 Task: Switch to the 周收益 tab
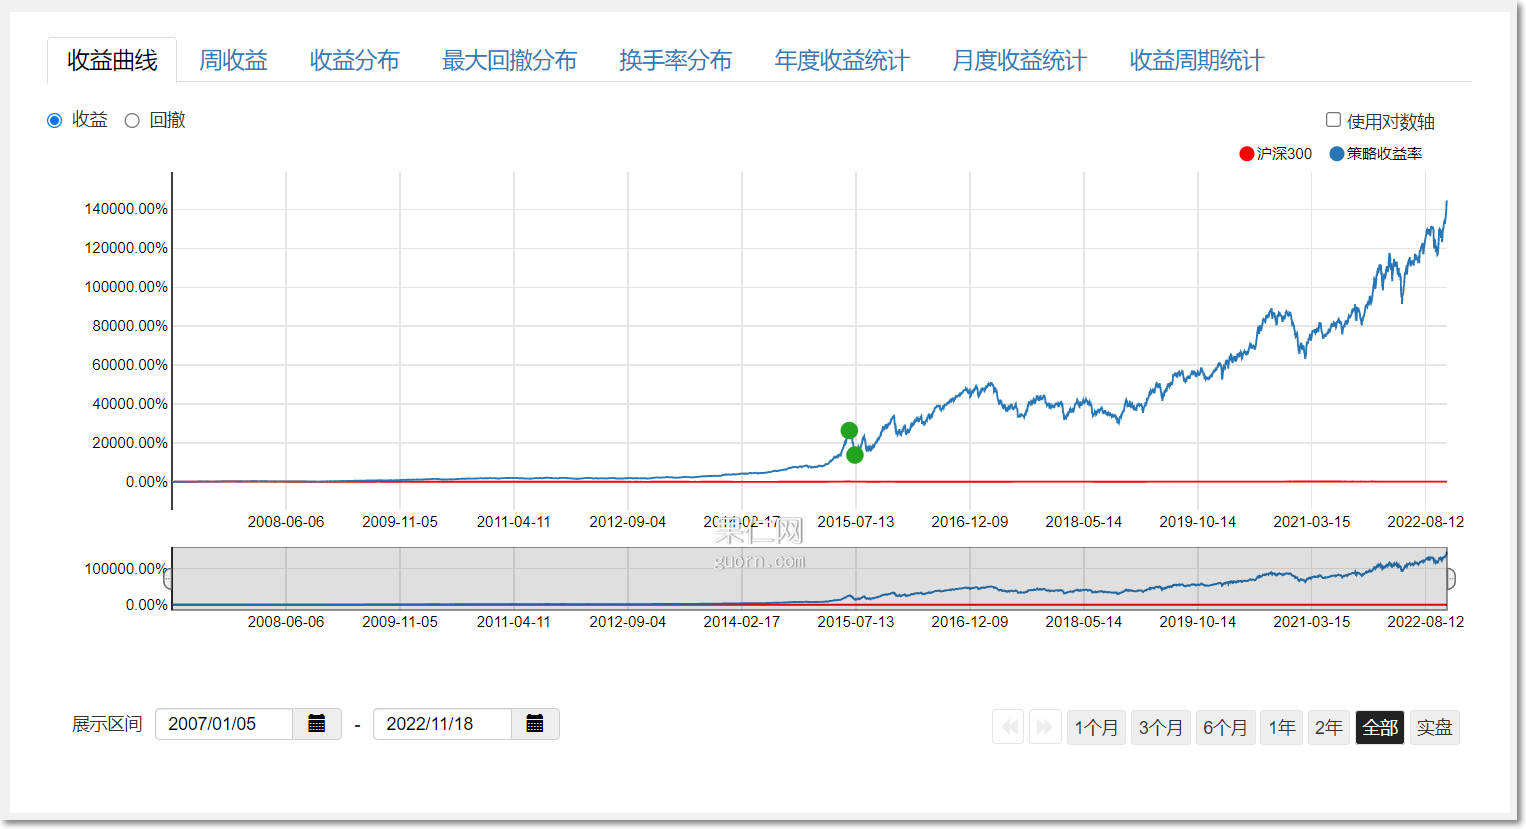(233, 61)
